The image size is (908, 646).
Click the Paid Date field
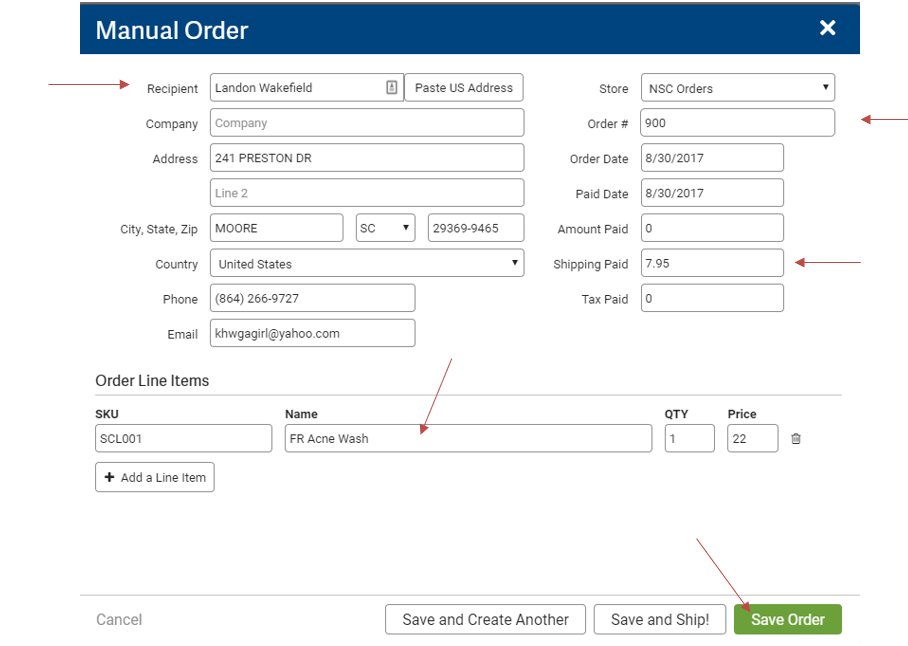tap(712, 193)
